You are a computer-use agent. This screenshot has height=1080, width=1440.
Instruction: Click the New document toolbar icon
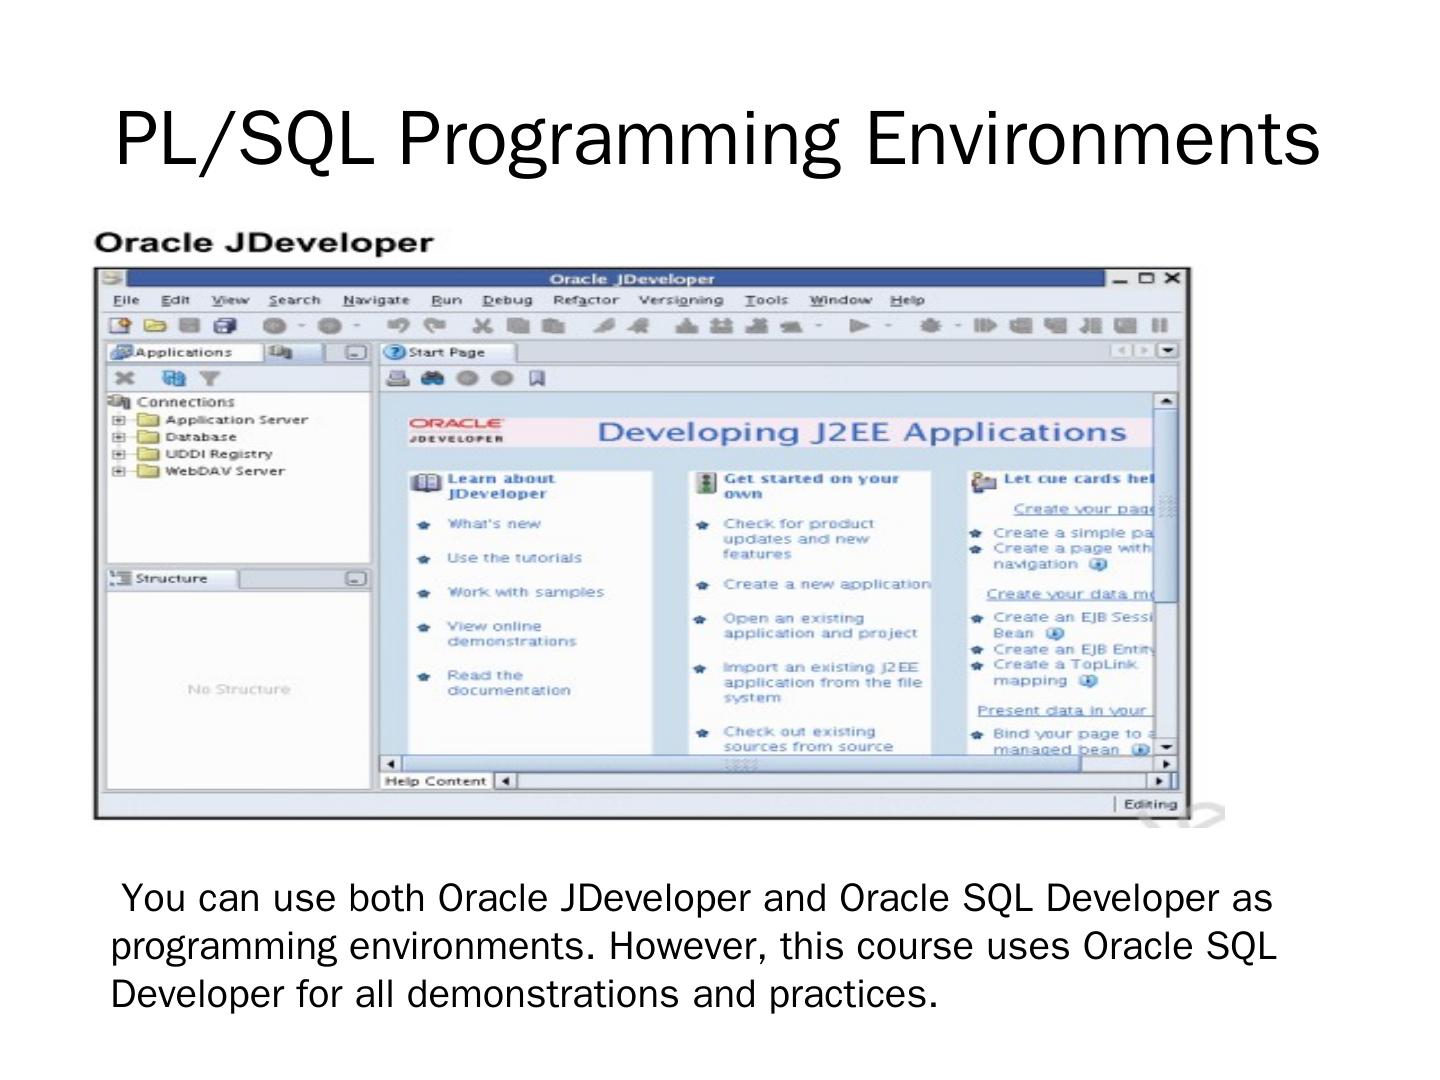pos(120,325)
